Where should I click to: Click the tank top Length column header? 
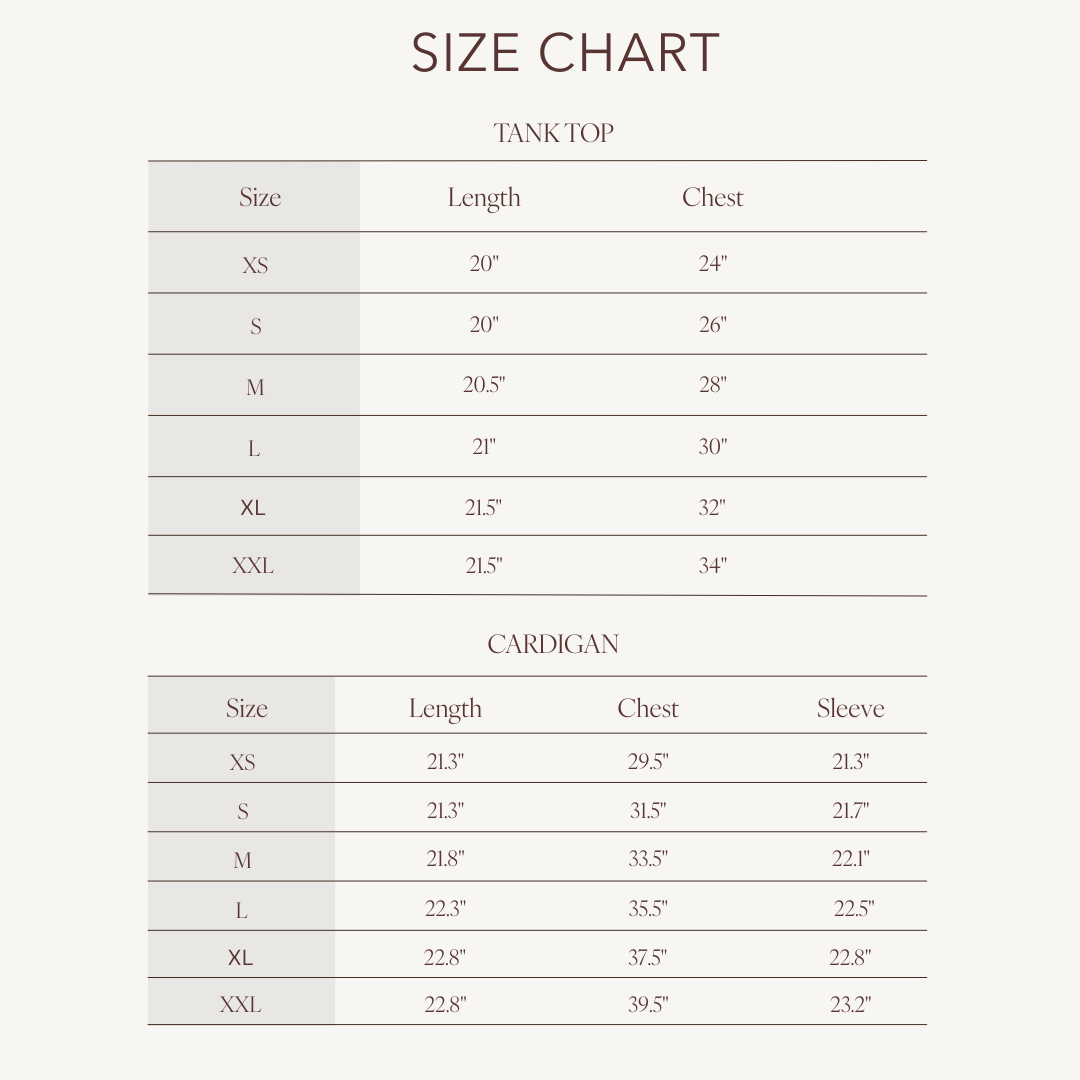tap(484, 198)
